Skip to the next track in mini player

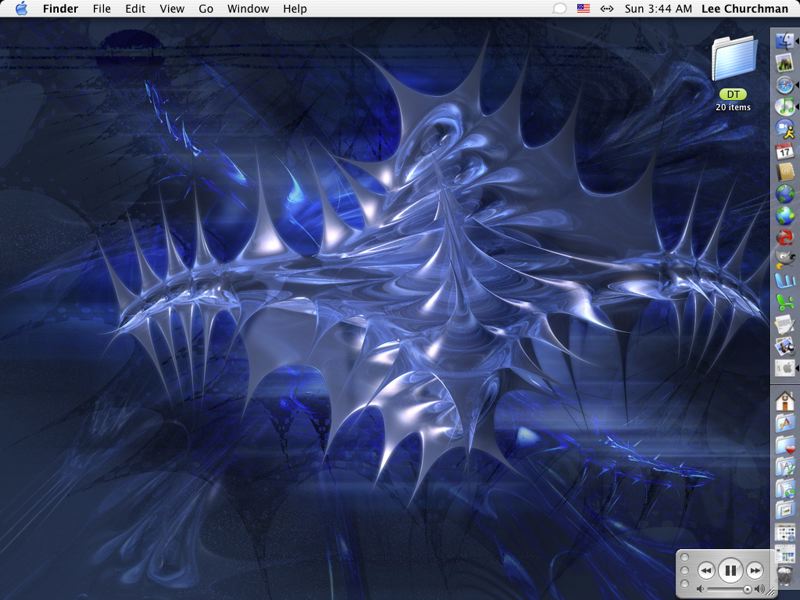[x=755, y=571]
